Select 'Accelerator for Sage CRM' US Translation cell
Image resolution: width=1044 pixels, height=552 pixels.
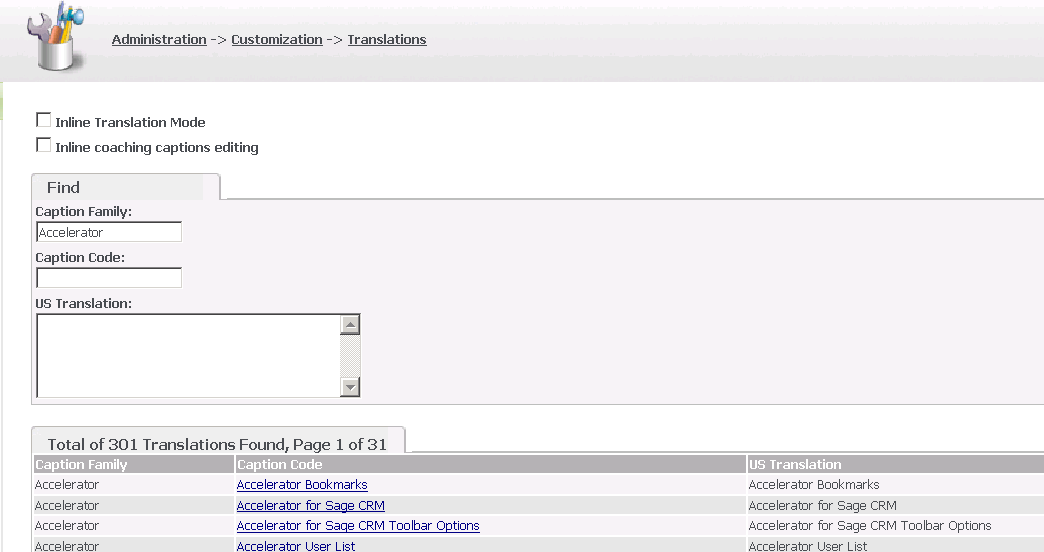[896, 505]
